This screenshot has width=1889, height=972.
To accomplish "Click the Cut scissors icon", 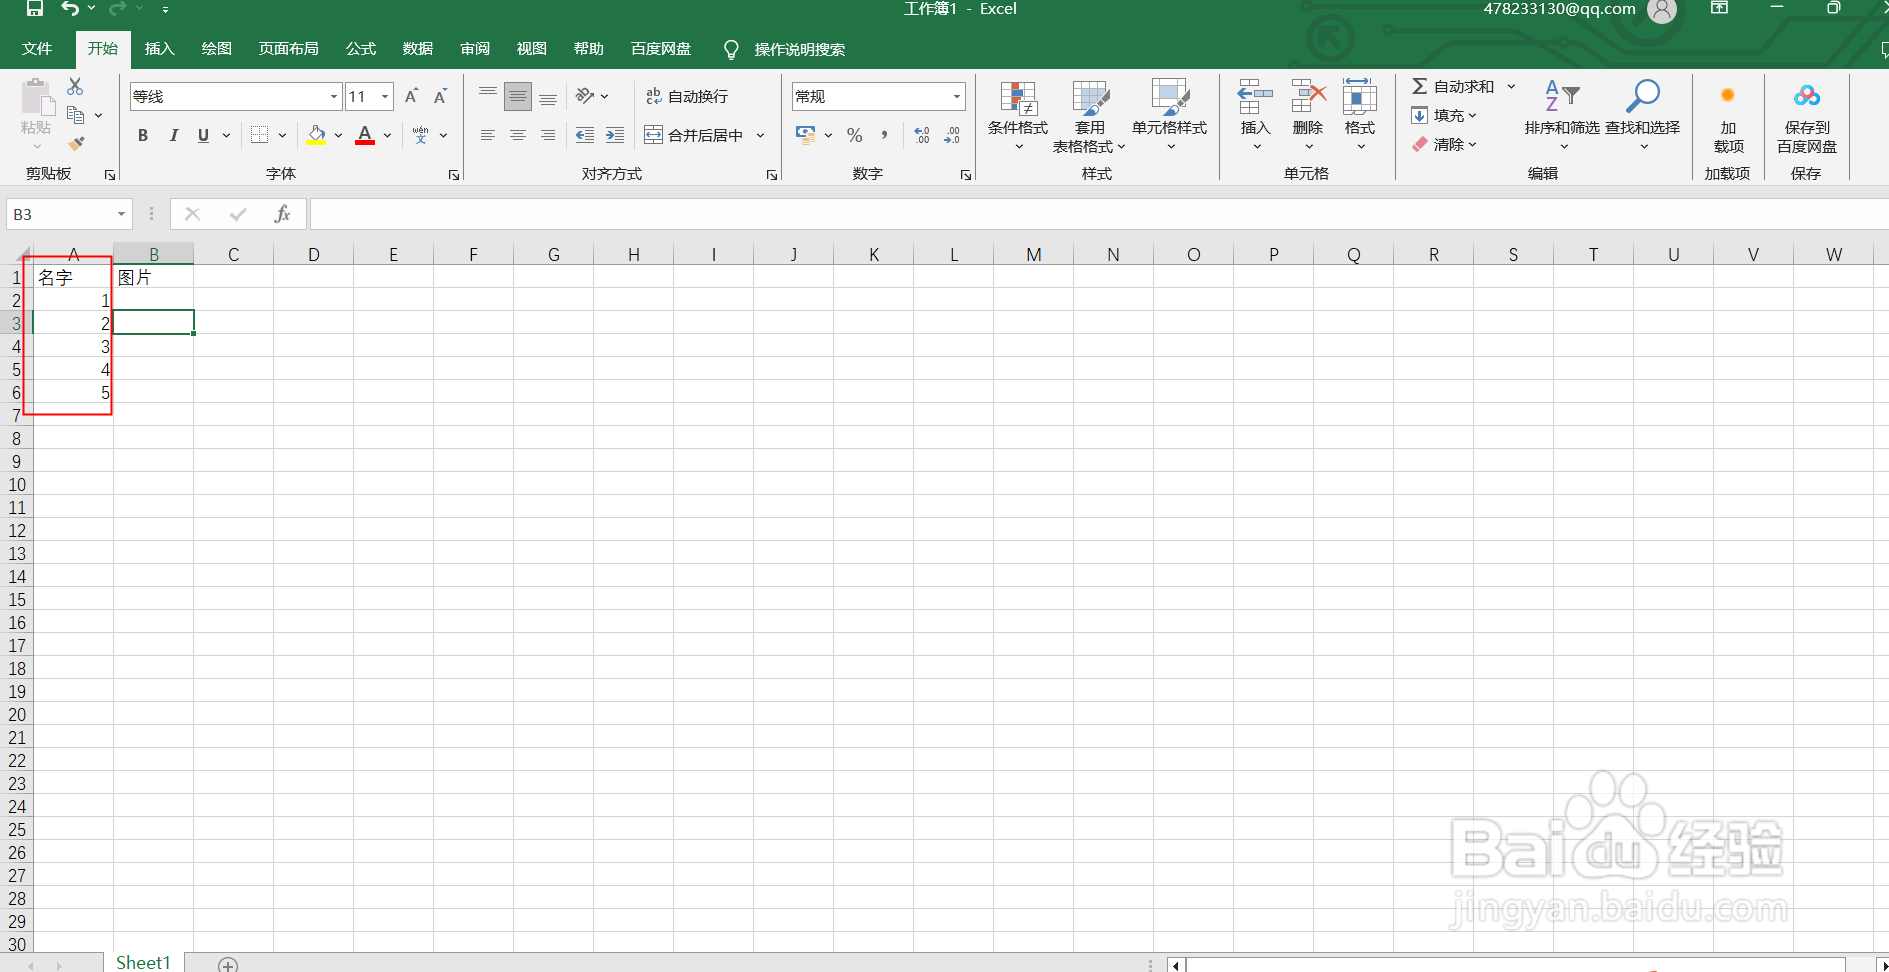I will (x=75, y=87).
